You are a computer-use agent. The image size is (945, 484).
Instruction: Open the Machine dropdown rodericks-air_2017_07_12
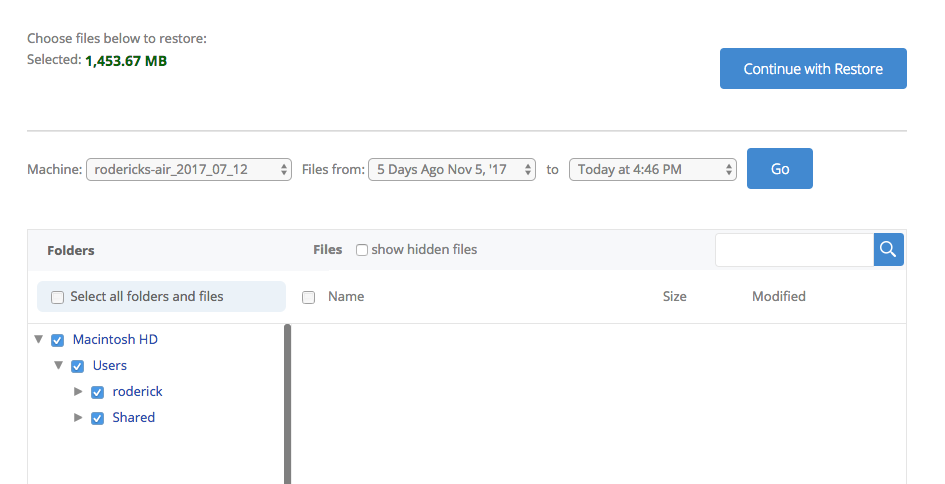[x=189, y=169]
